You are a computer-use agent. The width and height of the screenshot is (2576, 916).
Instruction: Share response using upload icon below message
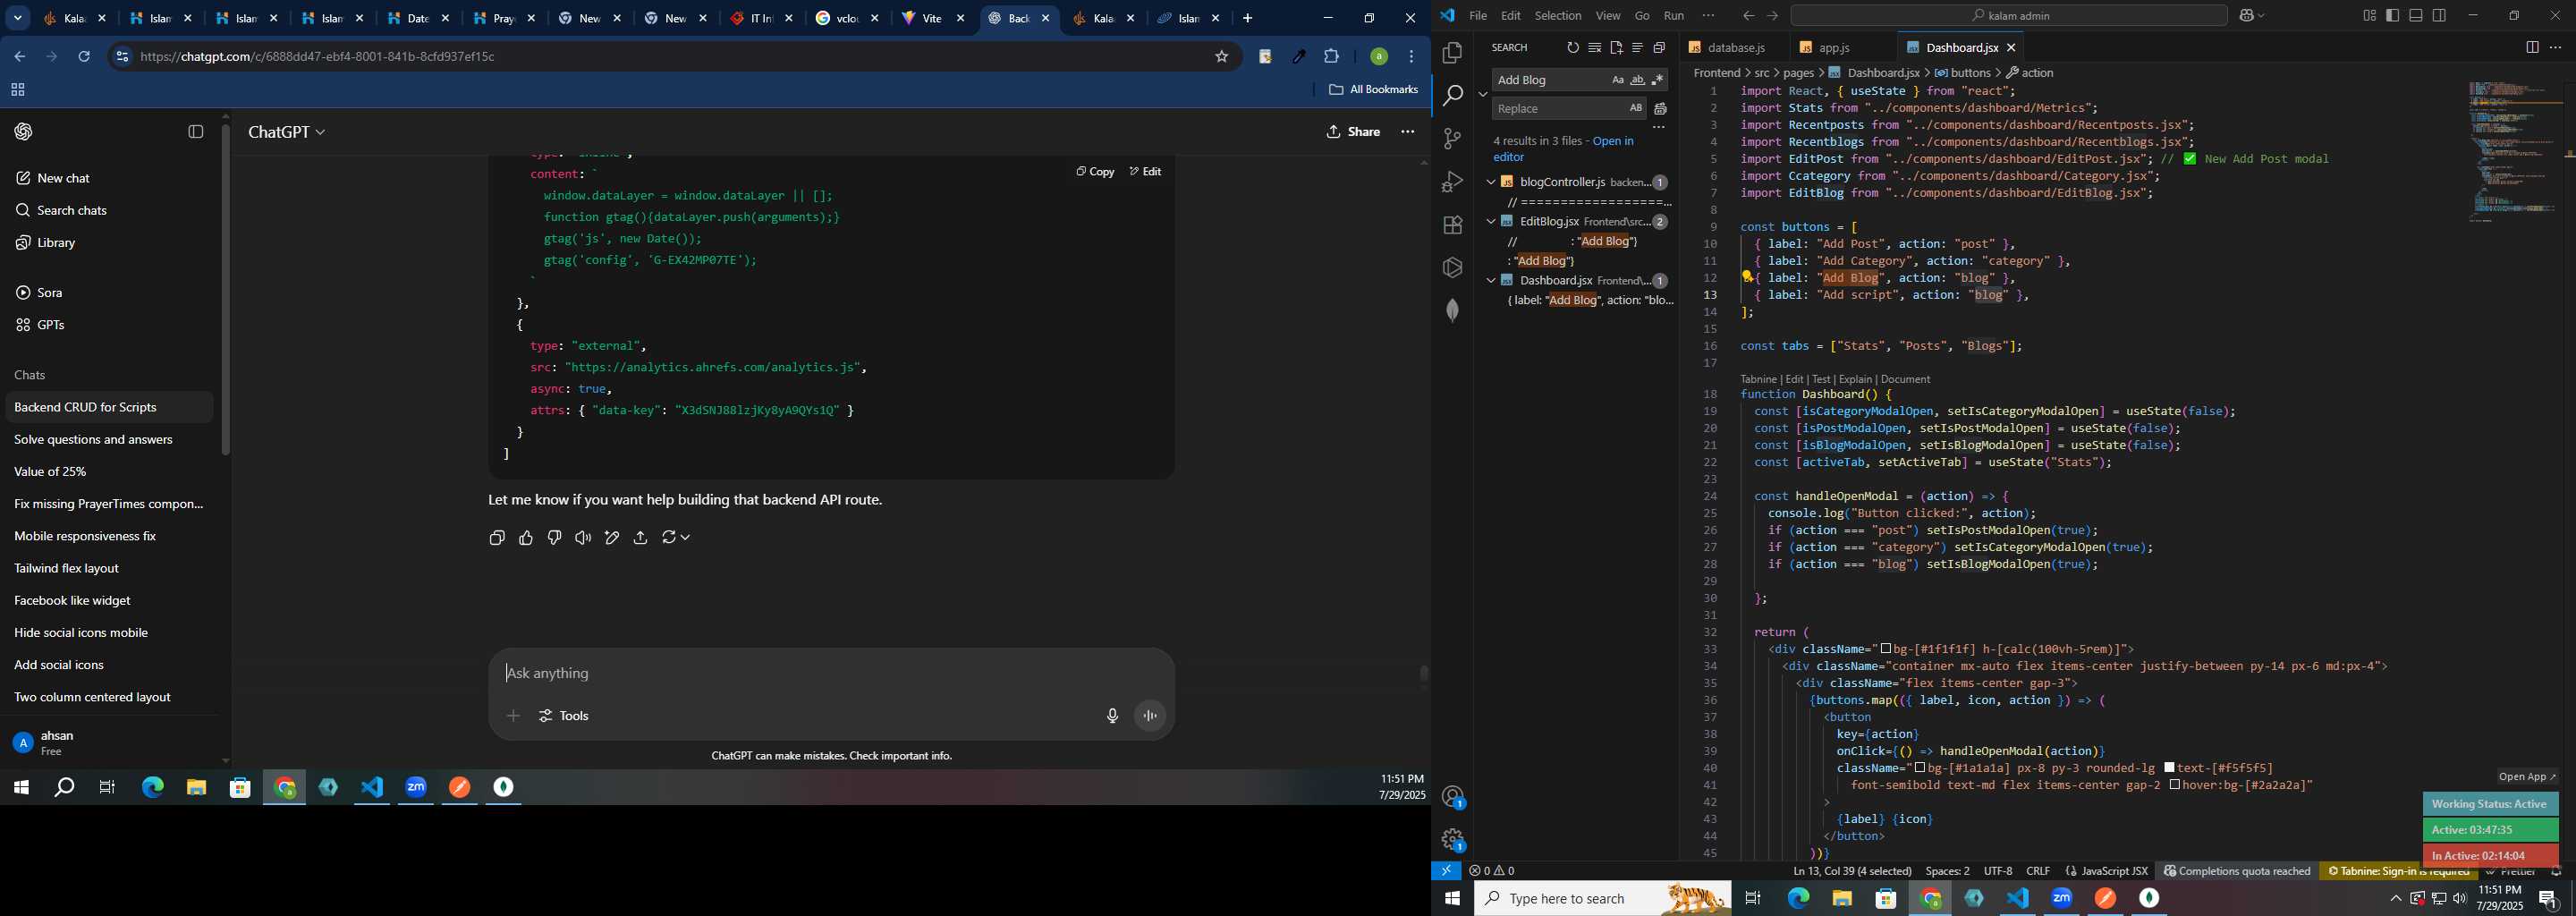(x=641, y=538)
